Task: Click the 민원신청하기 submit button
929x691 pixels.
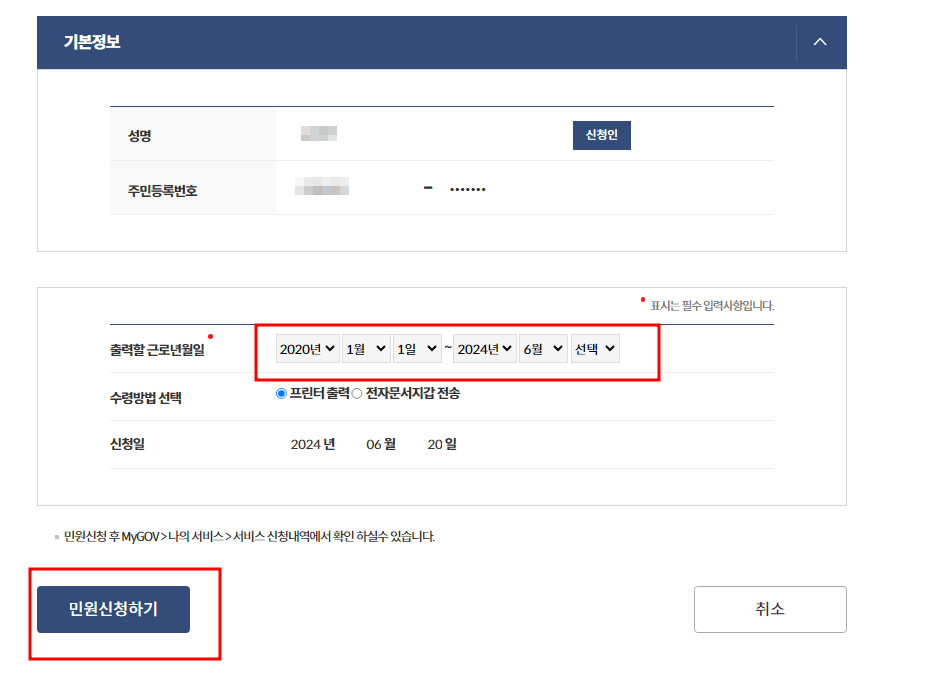Action: pos(112,608)
